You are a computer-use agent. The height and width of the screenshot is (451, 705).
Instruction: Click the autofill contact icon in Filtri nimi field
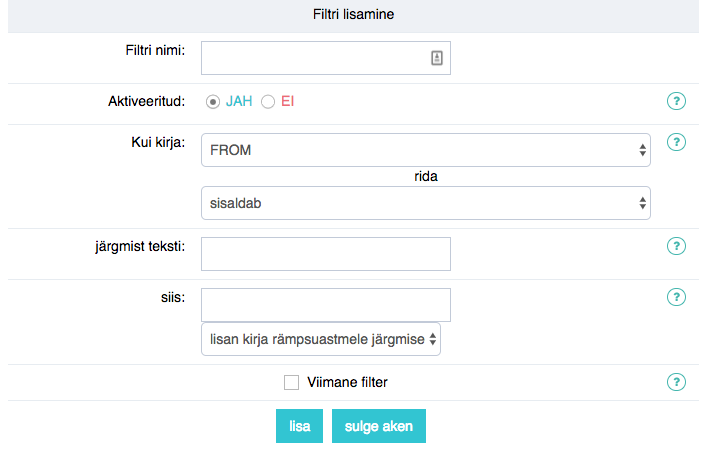[437, 58]
